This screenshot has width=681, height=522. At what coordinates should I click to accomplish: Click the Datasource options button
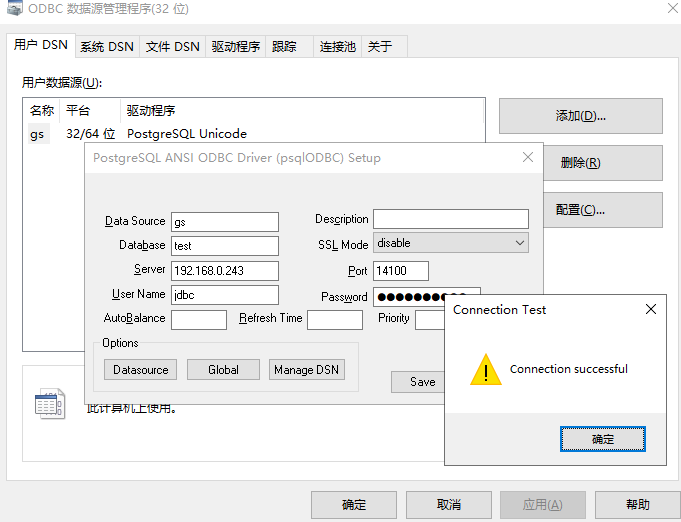[140, 370]
